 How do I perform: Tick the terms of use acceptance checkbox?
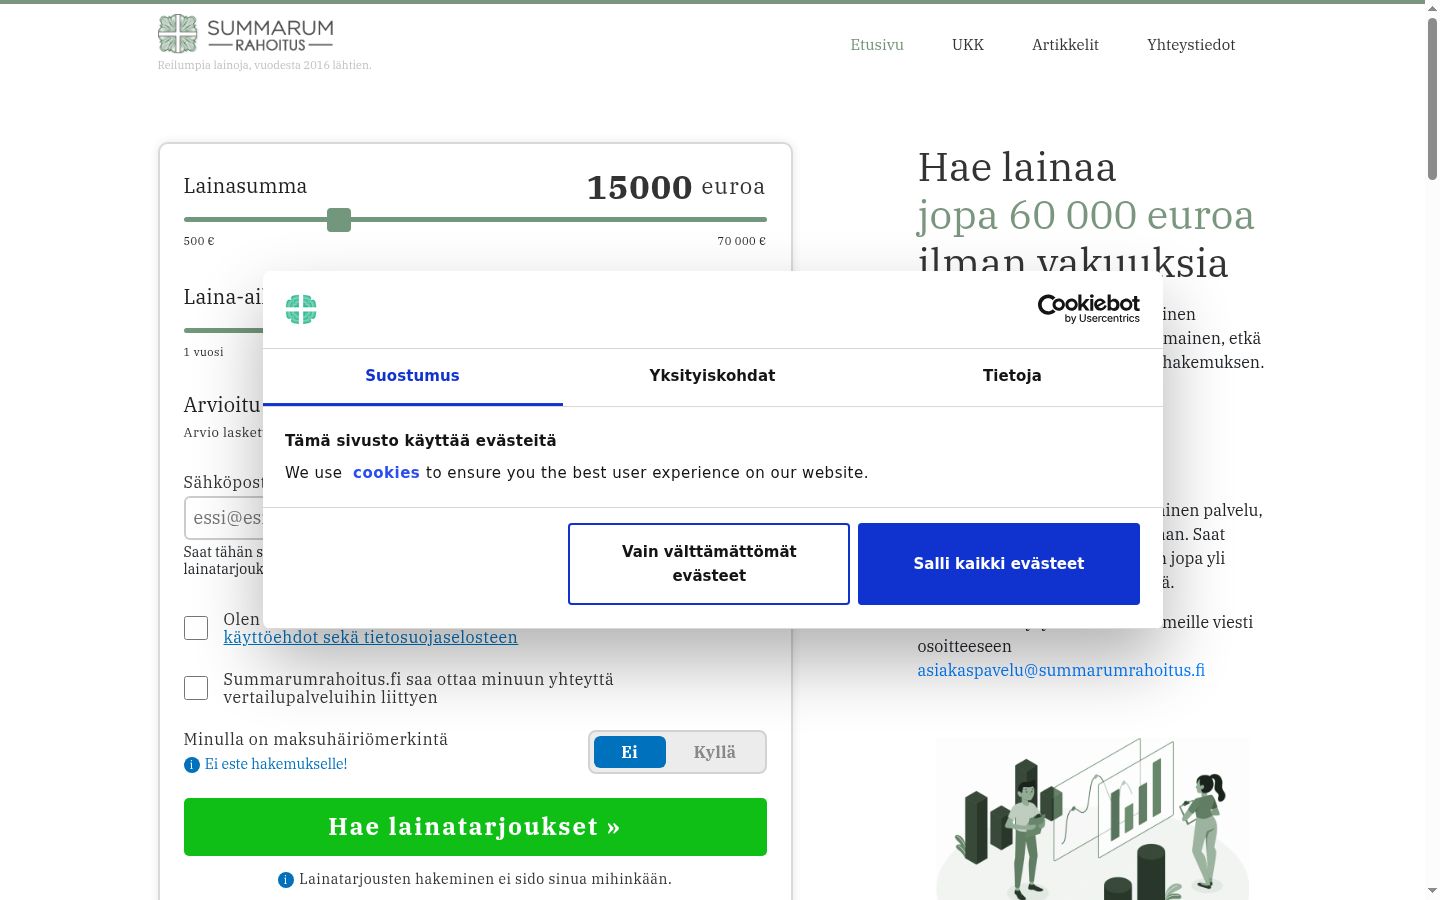pyautogui.click(x=196, y=628)
